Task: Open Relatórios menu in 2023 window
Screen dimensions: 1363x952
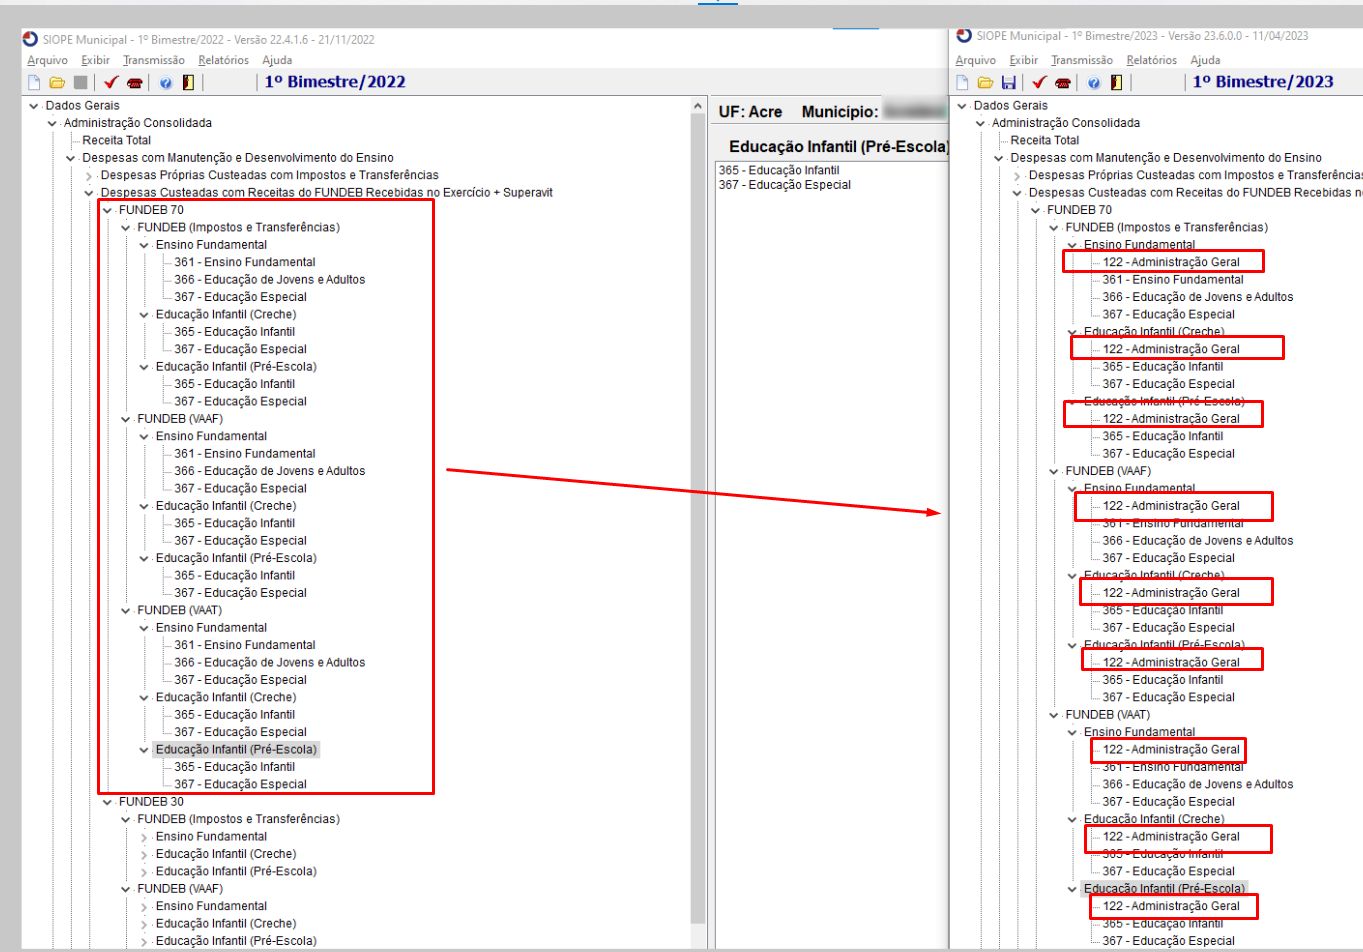Action: point(1151,60)
